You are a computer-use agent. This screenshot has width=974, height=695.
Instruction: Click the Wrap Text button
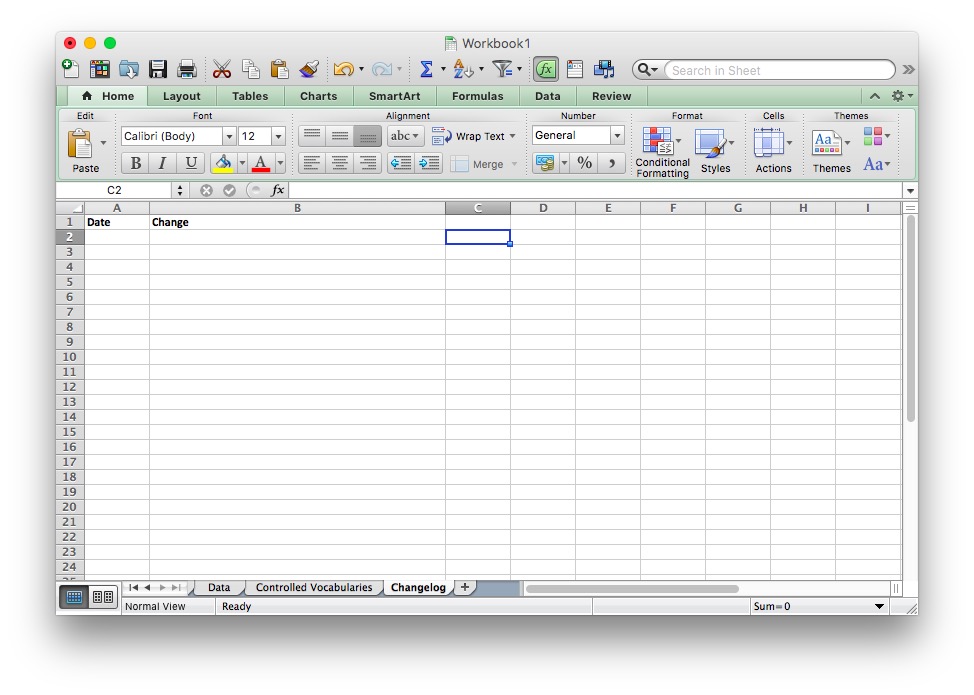(475, 136)
